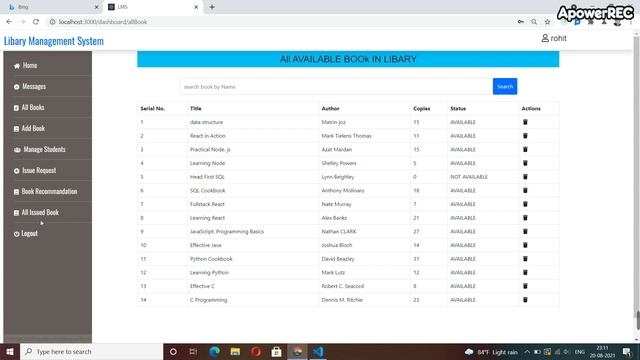Open the rohit user profile
The height and width of the screenshot is (360, 640).
tap(554, 38)
